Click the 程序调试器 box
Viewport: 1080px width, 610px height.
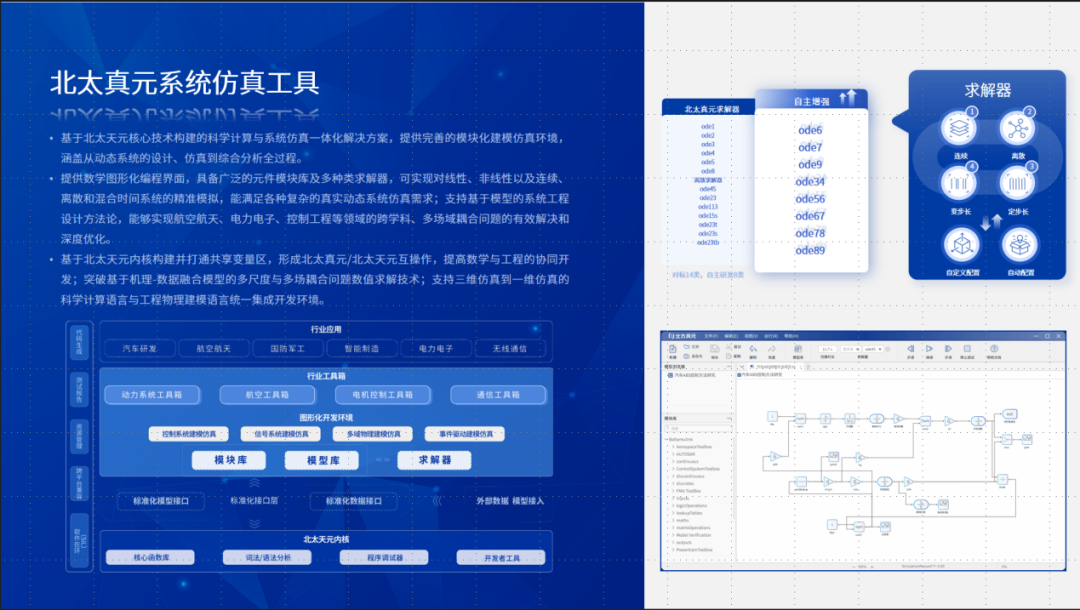point(384,558)
